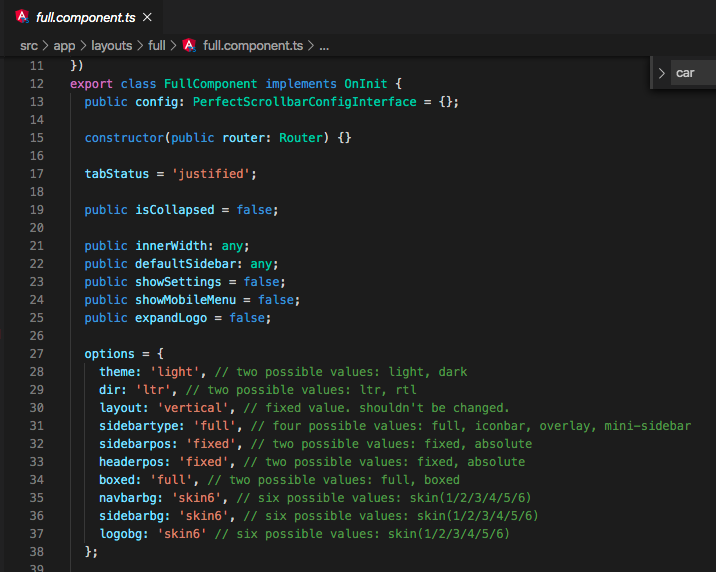Image resolution: width=716 pixels, height=572 pixels.
Task: Click the Angular icon on the editor tab
Action: click(x=21, y=18)
